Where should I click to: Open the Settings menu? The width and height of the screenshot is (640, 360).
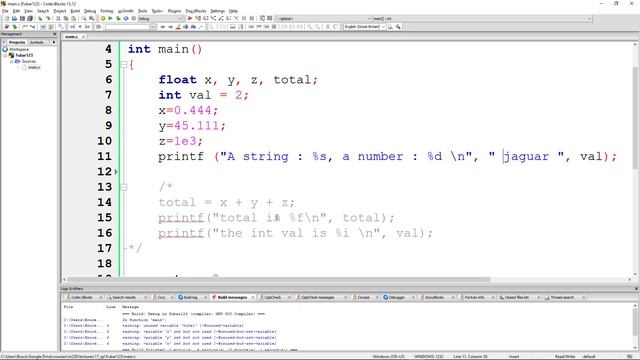218,11
